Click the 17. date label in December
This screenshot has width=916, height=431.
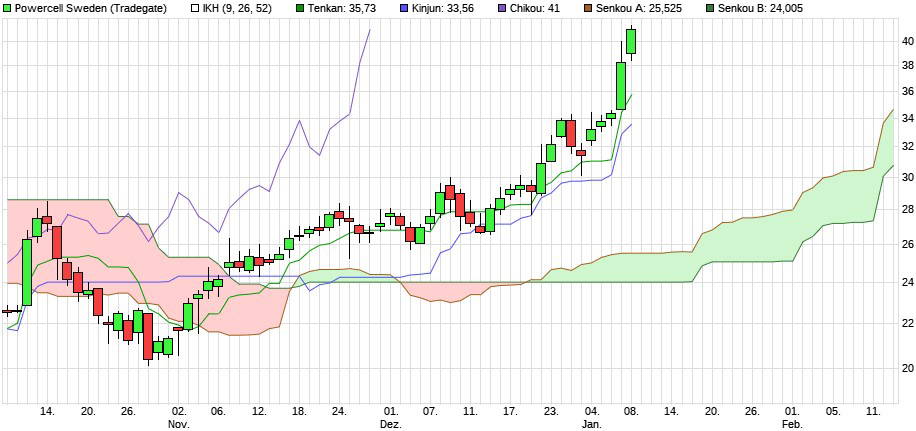point(511,411)
